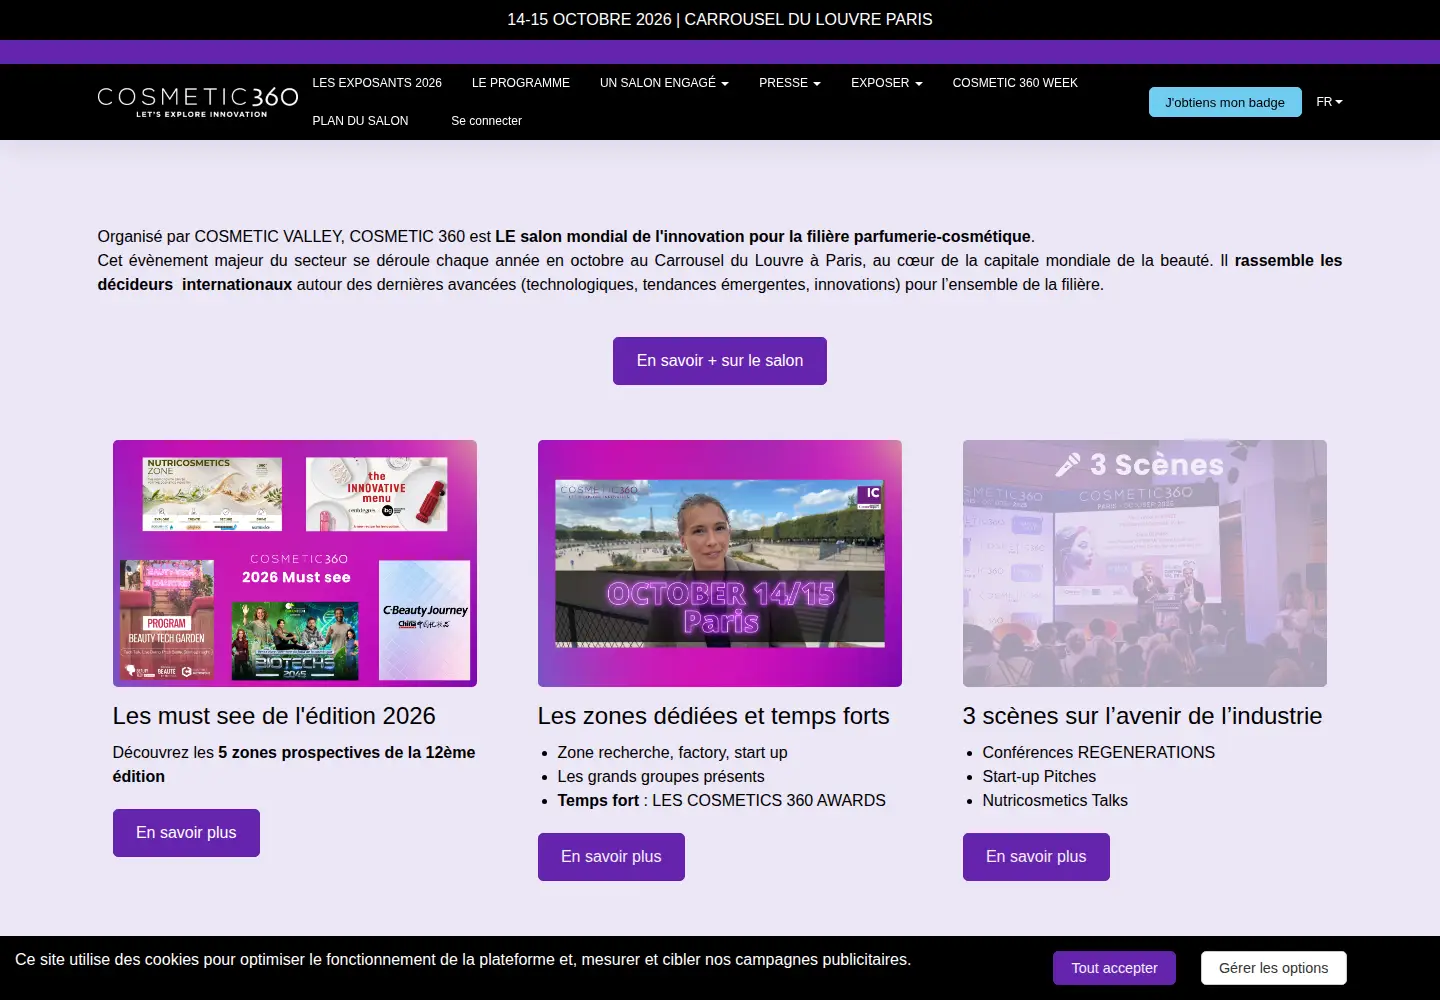Click heading Les zones dédiées et temps forts

[714, 716]
